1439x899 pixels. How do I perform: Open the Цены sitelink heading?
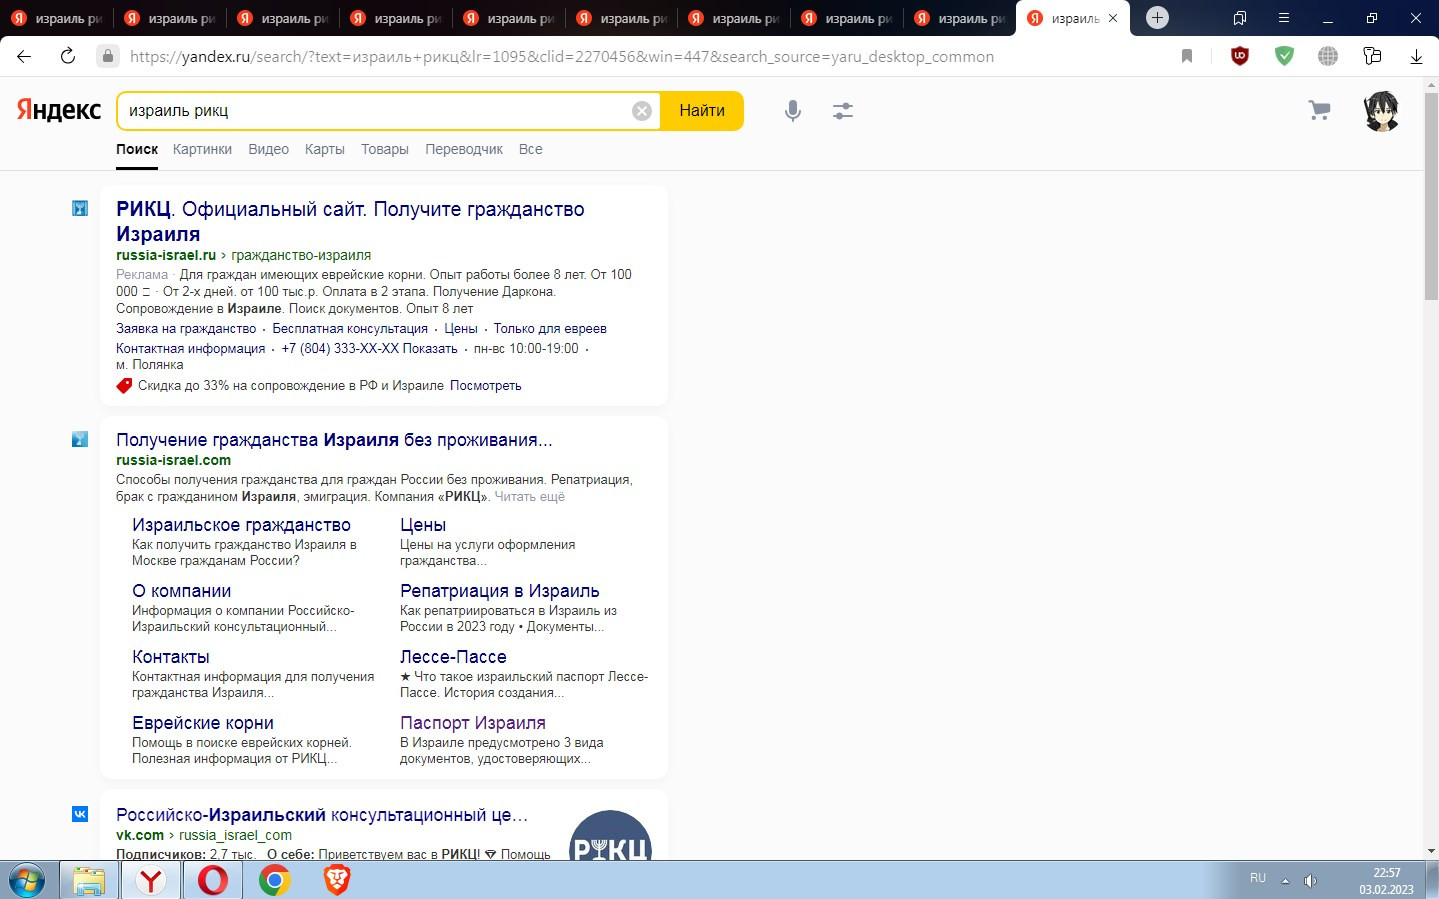pos(423,525)
